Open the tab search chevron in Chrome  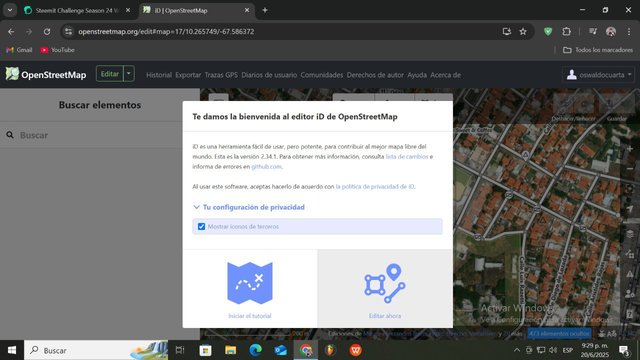(x=10, y=10)
